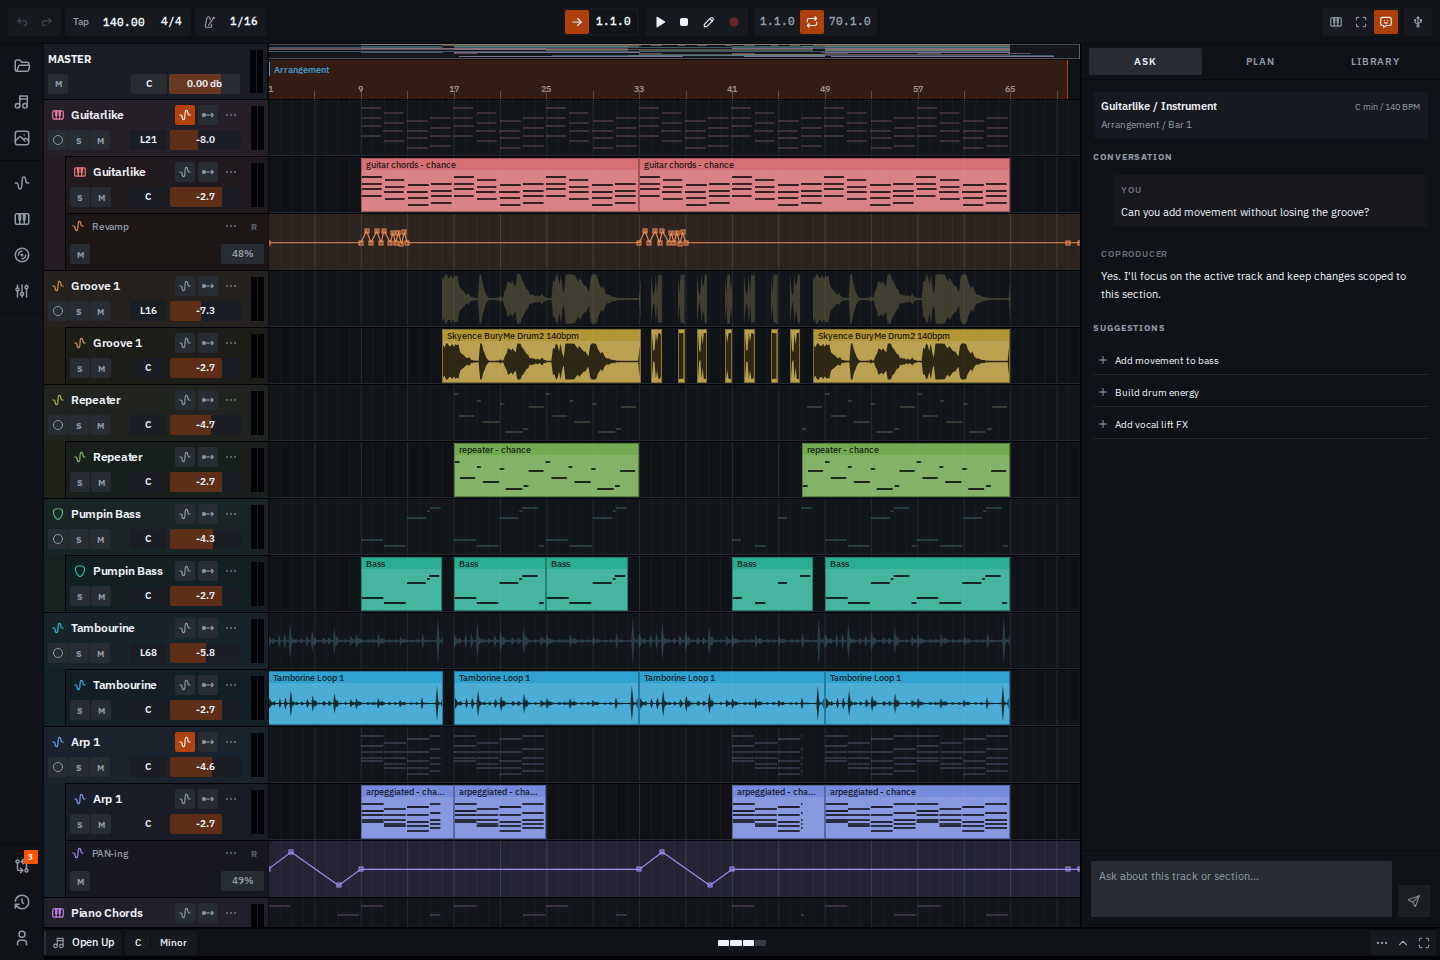The height and width of the screenshot is (960, 1440).
Task: Open the notifications icon with badge 3
Action: (24, 864)
